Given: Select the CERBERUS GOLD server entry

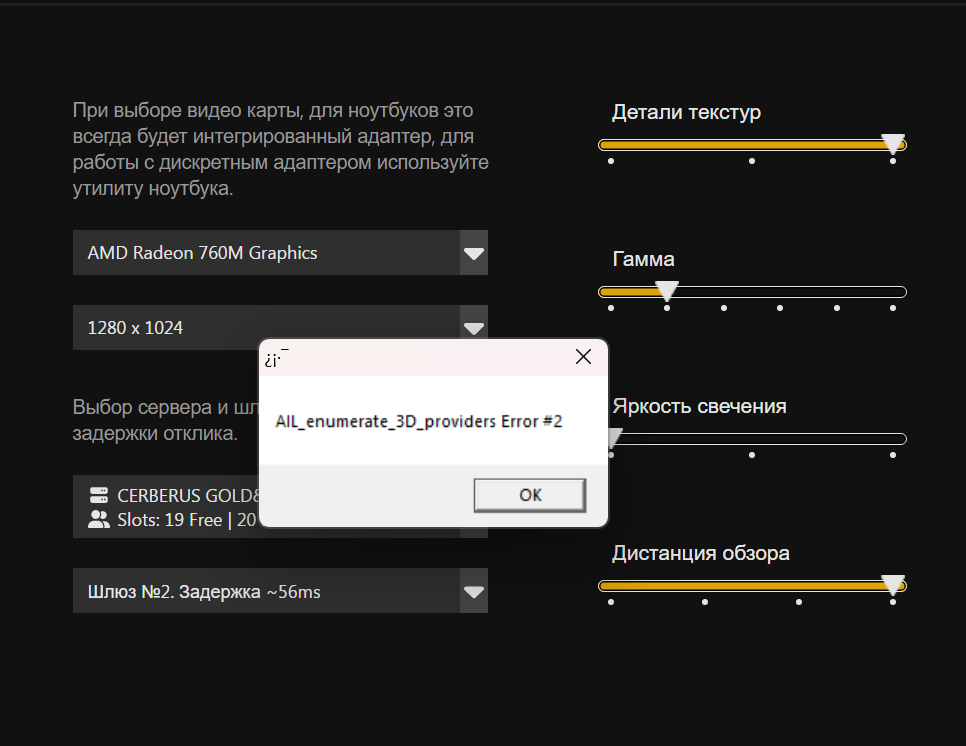Looking at the screenshot, I should 166,506.
